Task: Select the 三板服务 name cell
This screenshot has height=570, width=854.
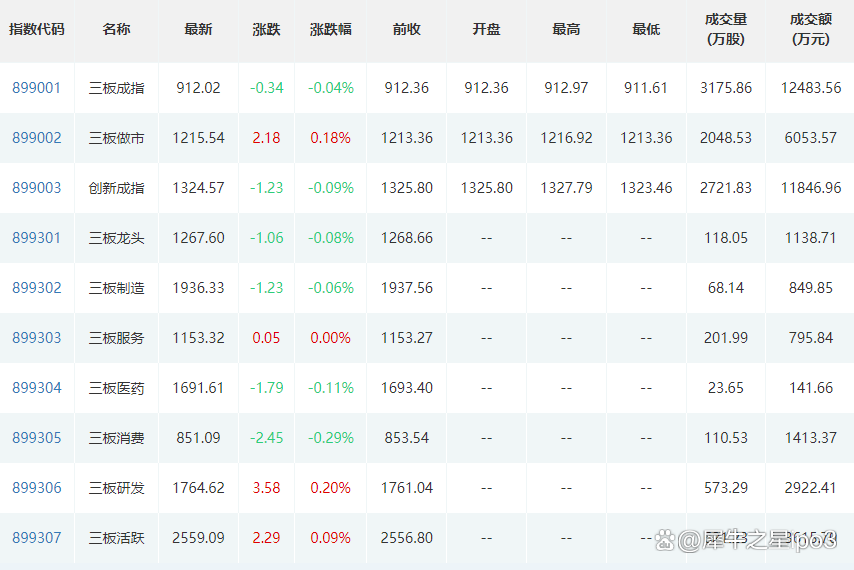Action: coord(117,338)
